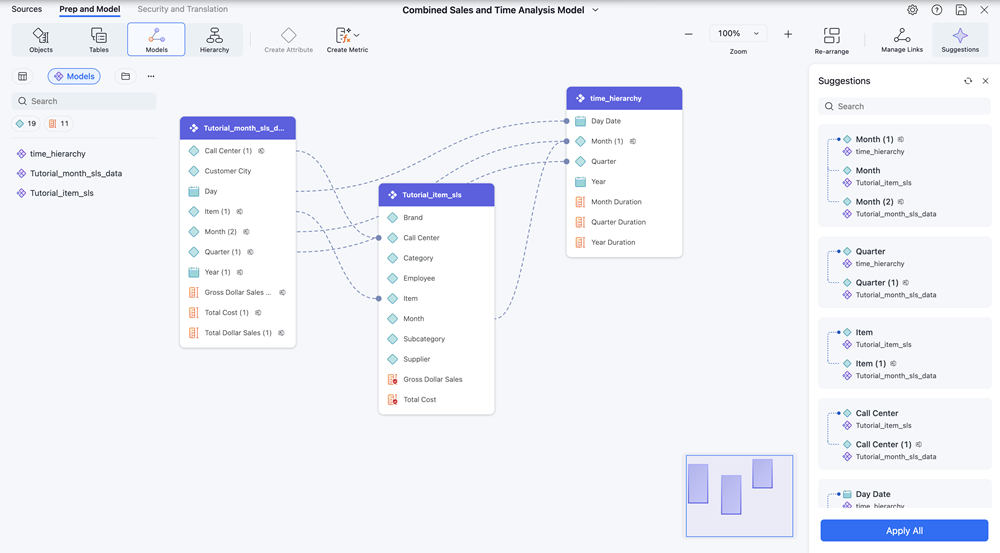The image size is (1000, 553).
Task: Click the Apply All button
Action: click(x=904, y=531)
